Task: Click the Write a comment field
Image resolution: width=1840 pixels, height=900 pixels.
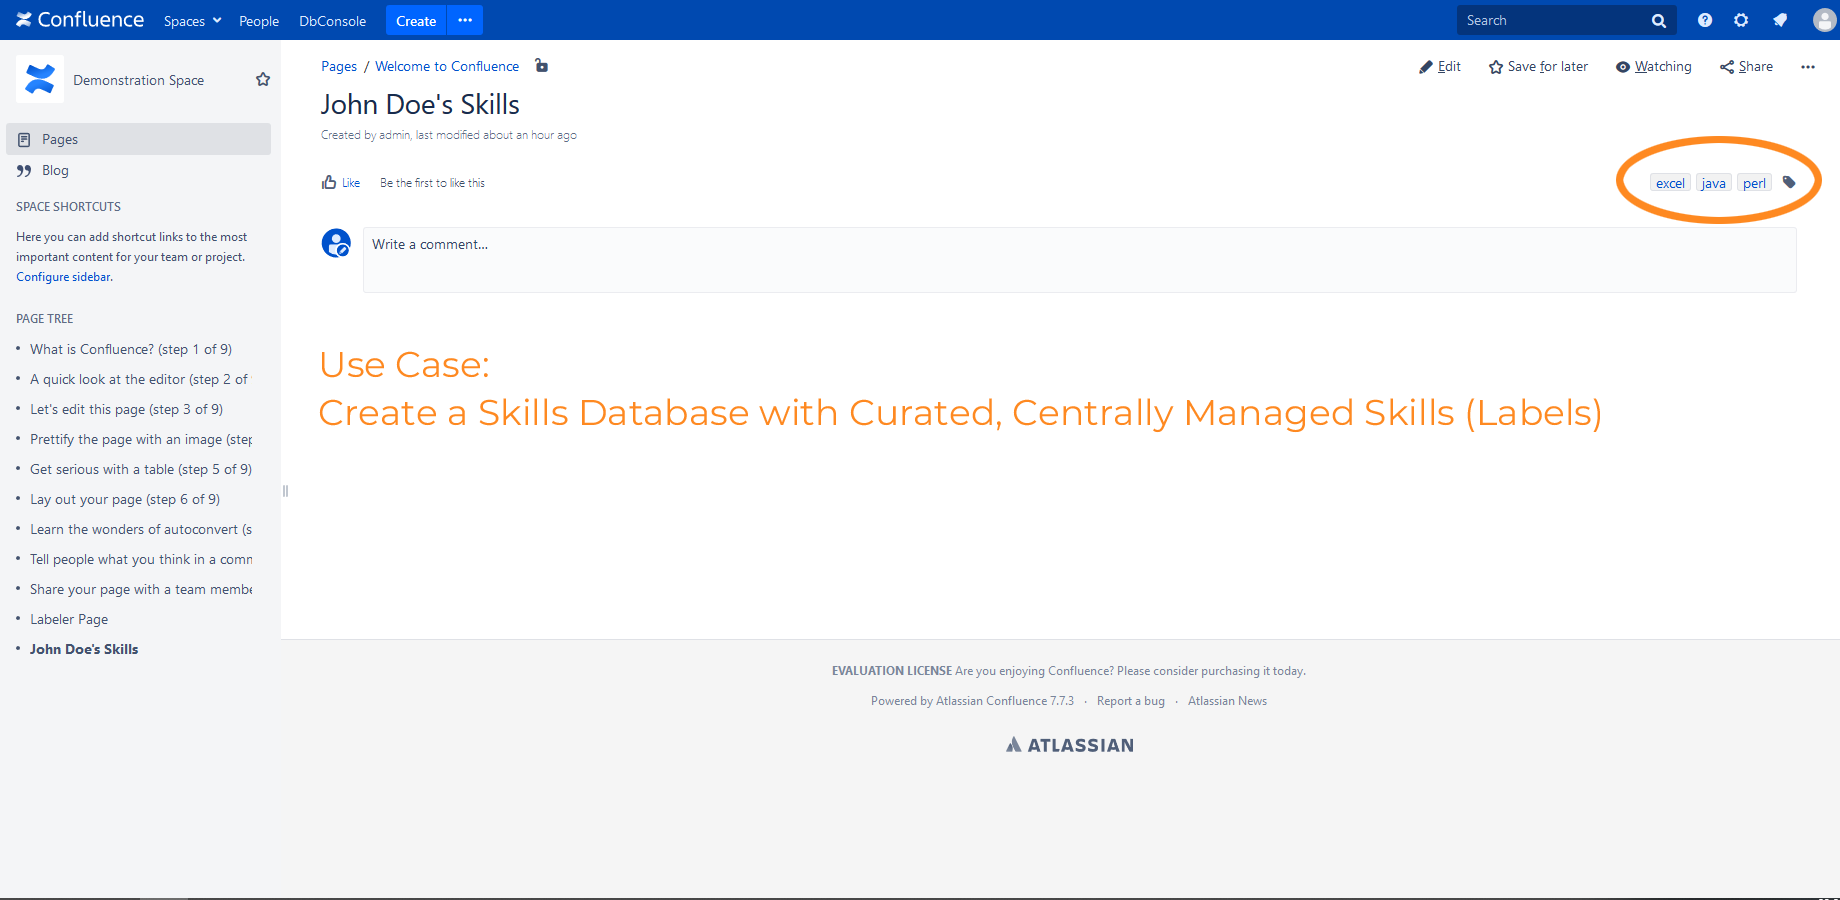Action: point(1080,260)
